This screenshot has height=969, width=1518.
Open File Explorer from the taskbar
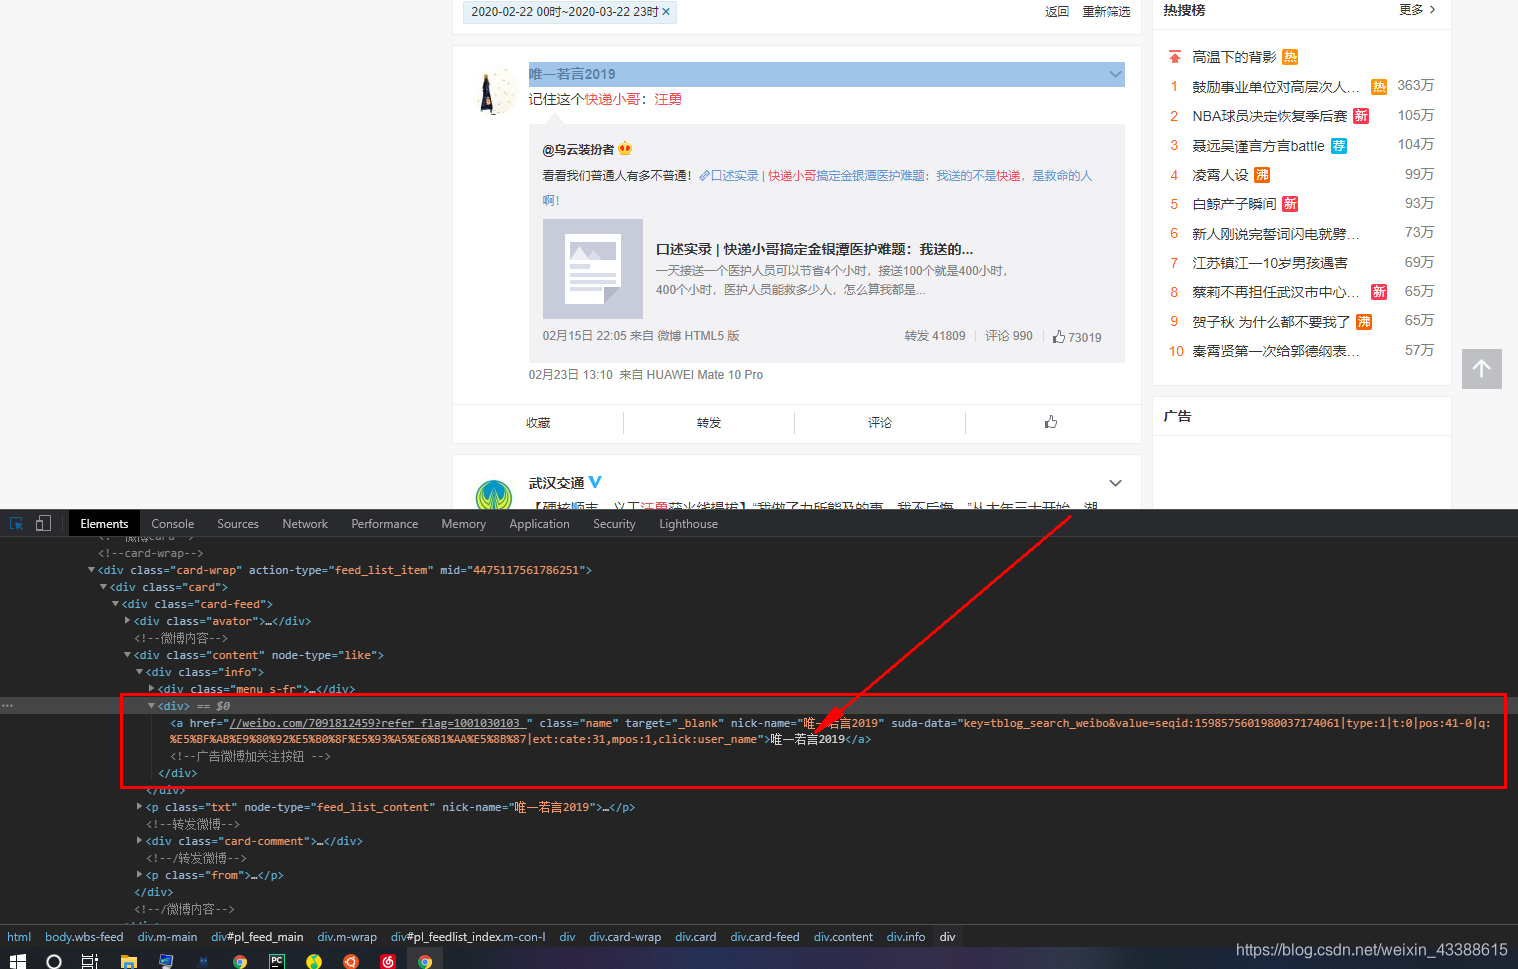[128, 961]
